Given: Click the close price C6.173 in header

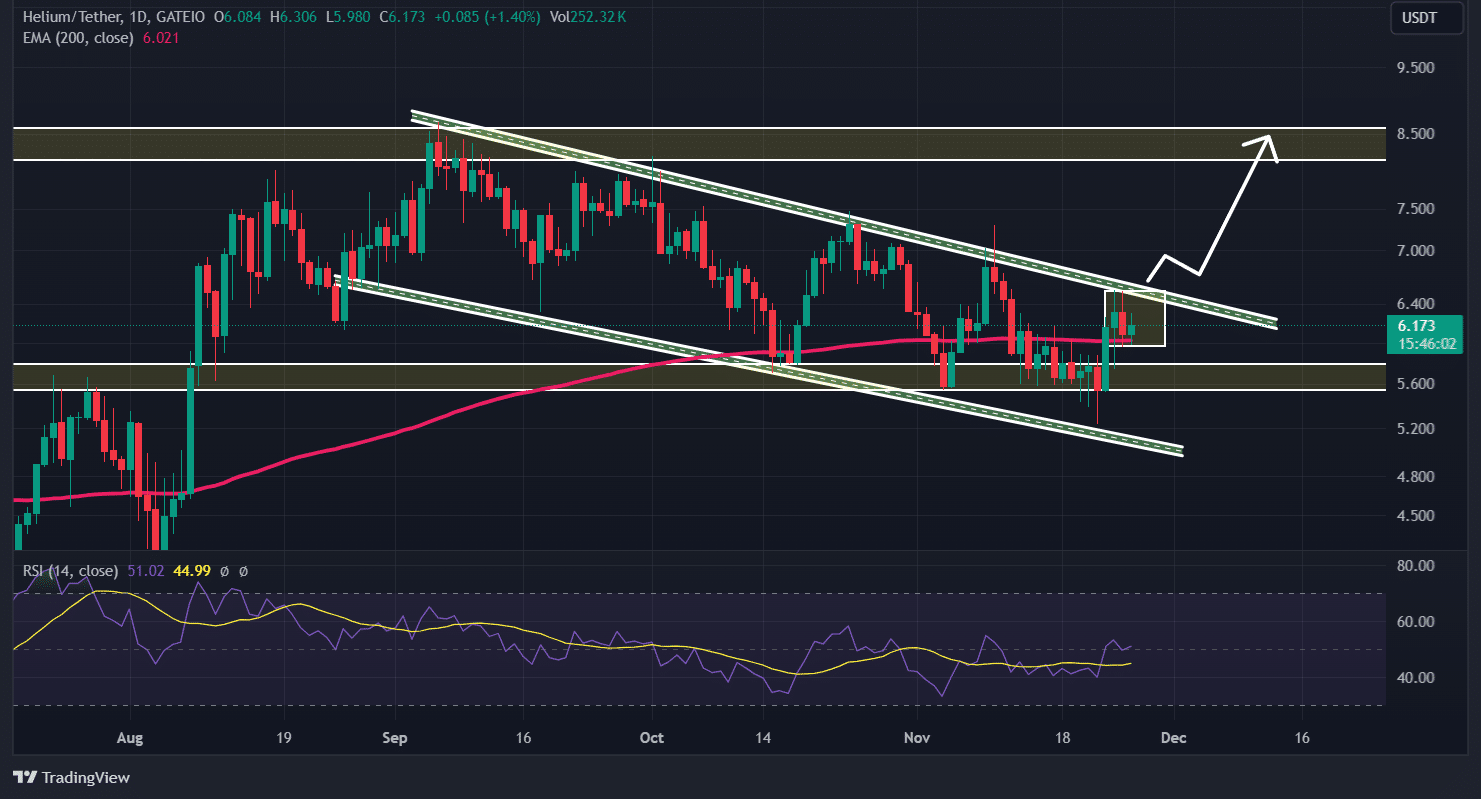Looking at the screenshot, I should 402,16.
